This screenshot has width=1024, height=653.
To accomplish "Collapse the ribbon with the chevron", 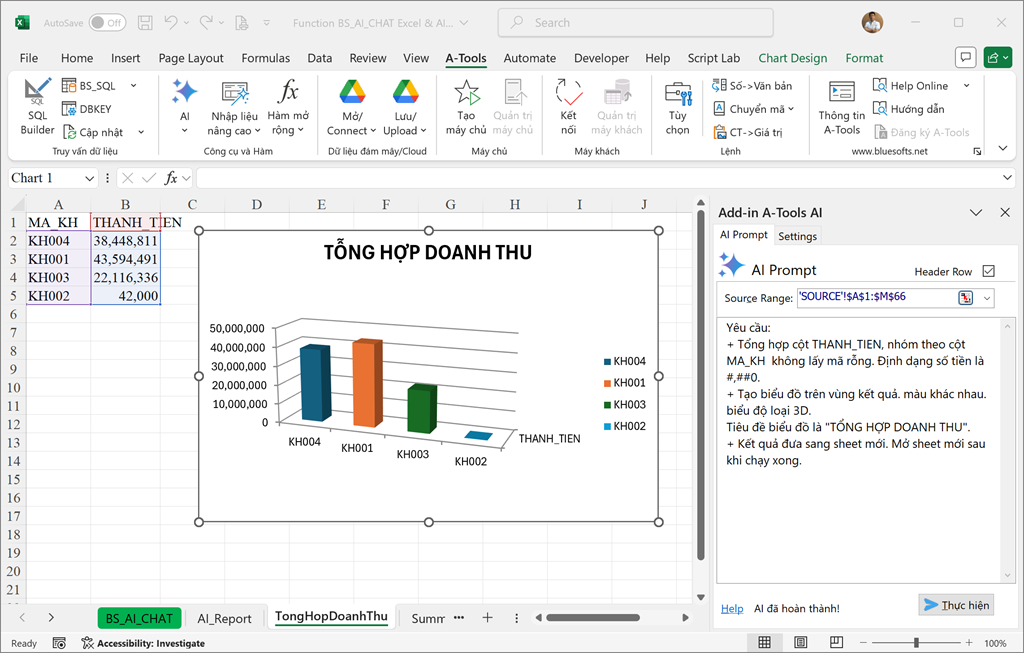I will [1003, 149].
